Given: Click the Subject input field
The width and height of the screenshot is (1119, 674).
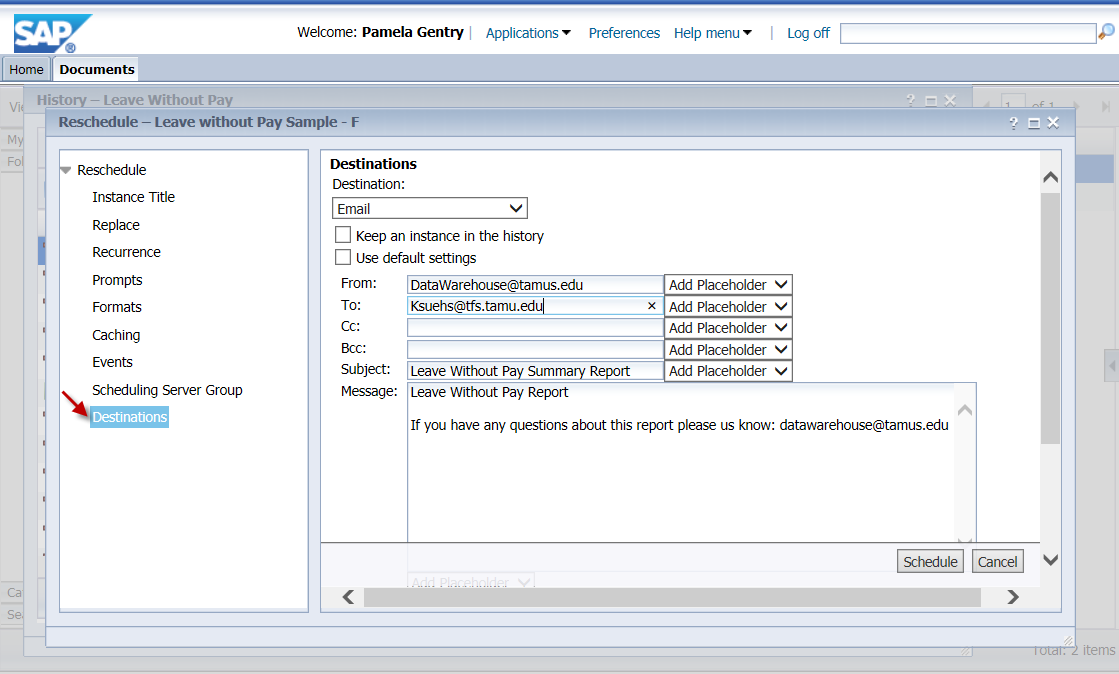Looking at the screenshot, I should (535, 371).
